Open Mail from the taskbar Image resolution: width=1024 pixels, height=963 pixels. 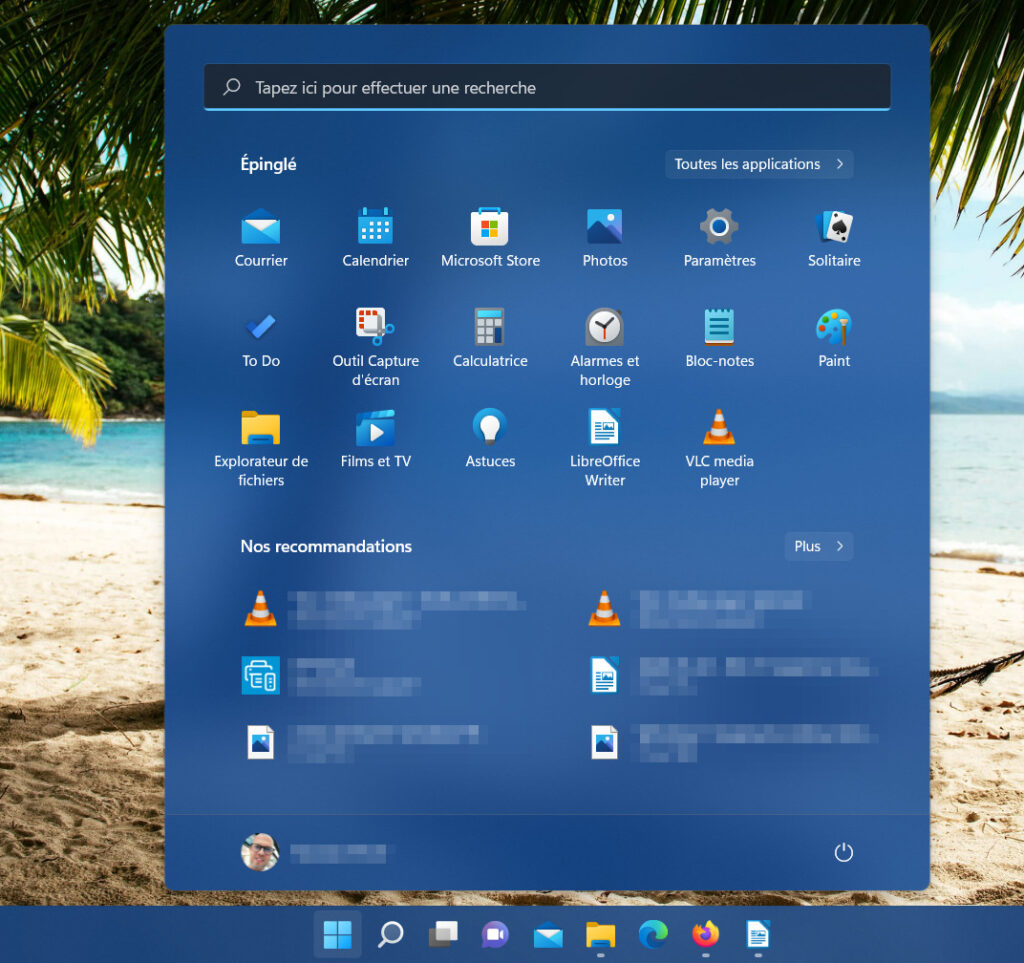pos(548,934)
